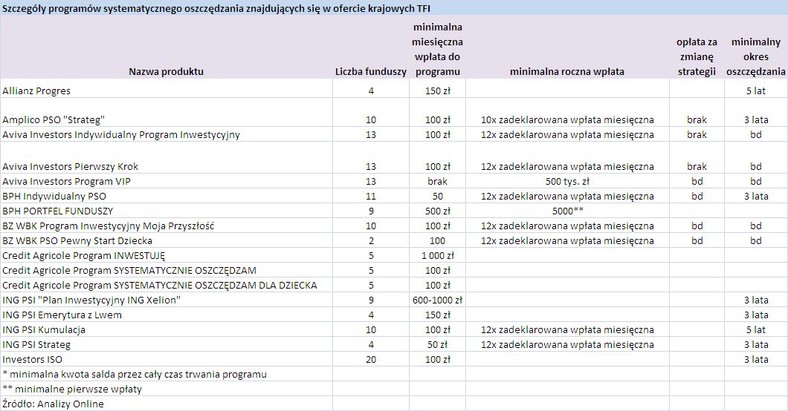
Task: Select 'BZ WBK Program Inwestycyjny Moja Przyszłość'
Action: coord(108,226)
